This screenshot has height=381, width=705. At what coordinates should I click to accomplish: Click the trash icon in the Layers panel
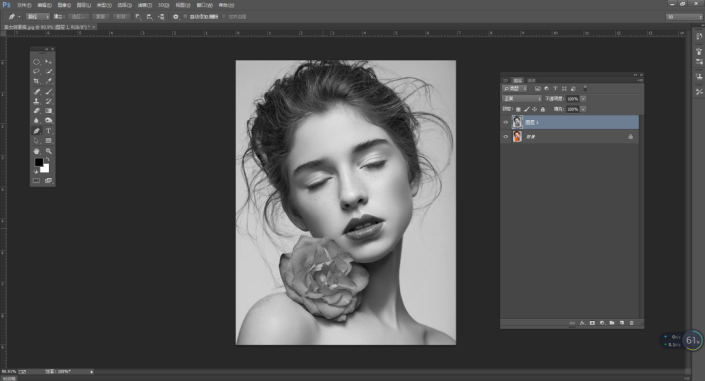[x=632, y=323]
